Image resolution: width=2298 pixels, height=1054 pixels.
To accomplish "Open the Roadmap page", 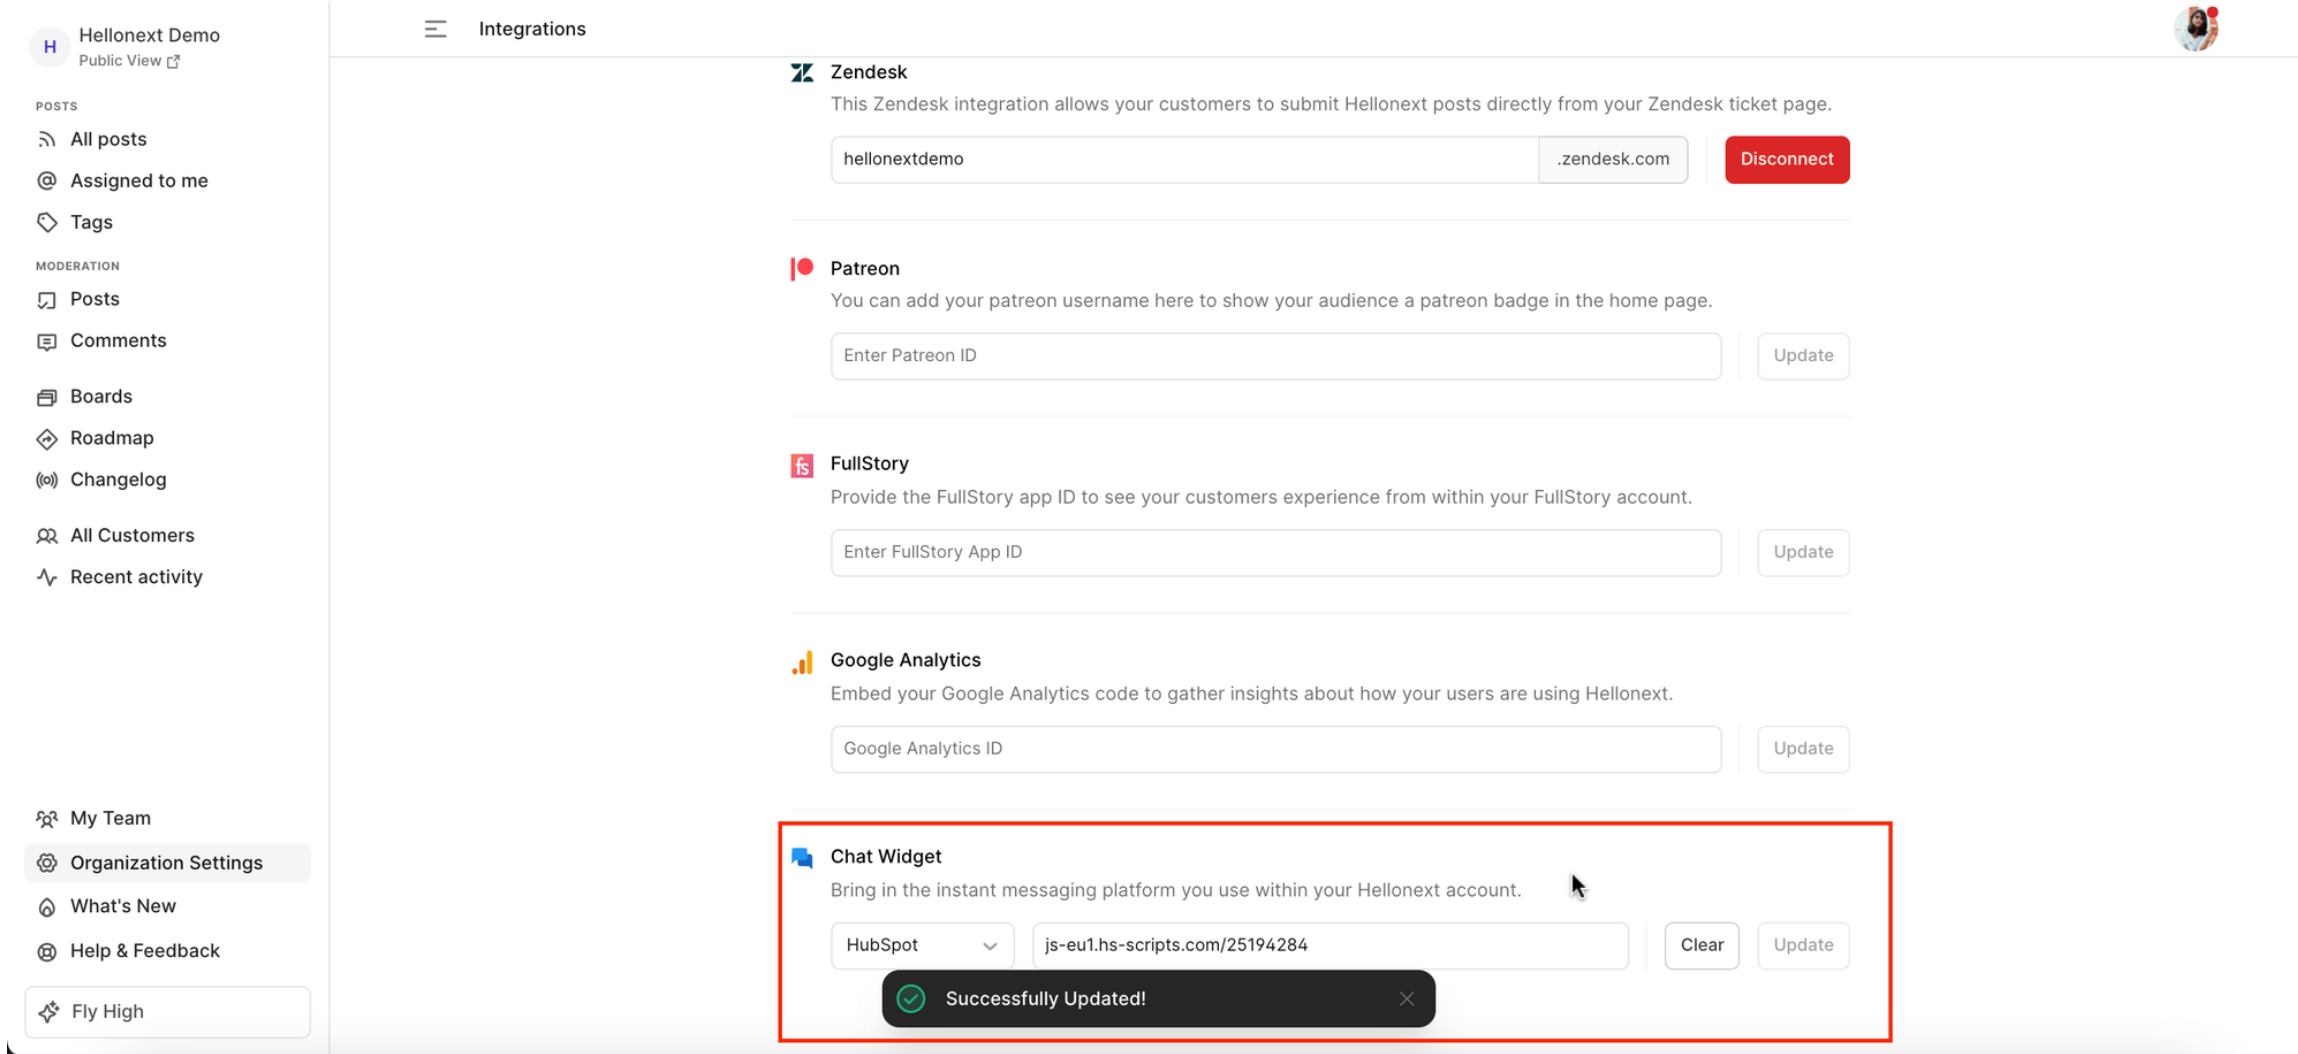I will [x=112, y=438].
